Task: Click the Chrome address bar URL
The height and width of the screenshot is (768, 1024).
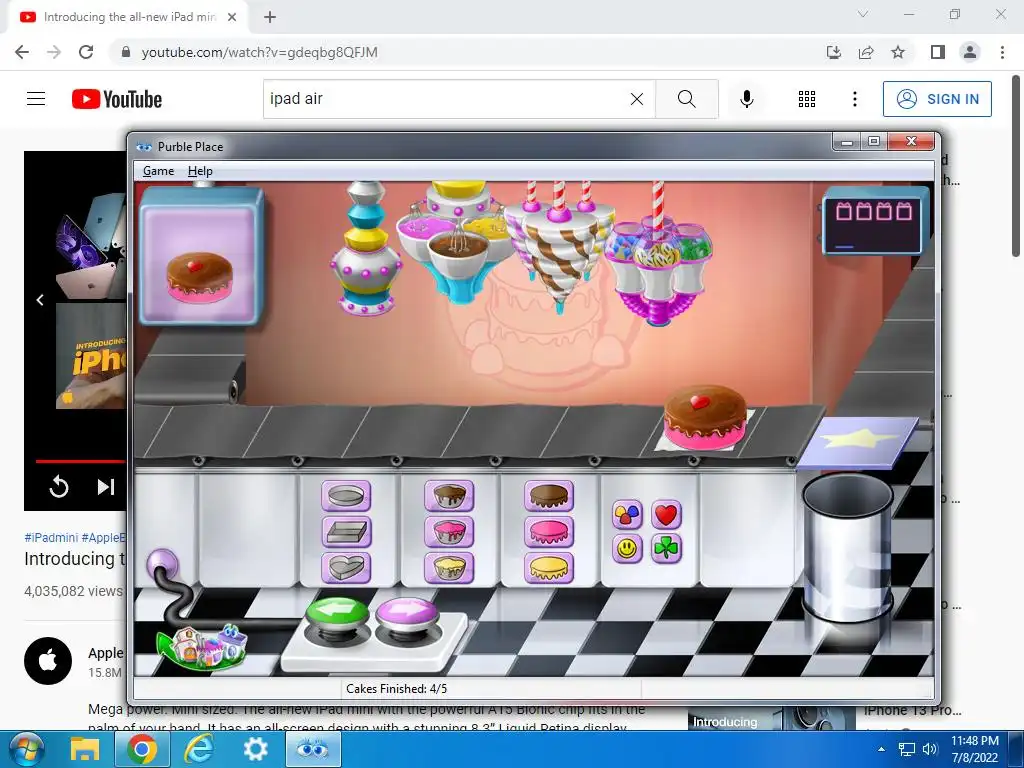Action: point(259,52)
